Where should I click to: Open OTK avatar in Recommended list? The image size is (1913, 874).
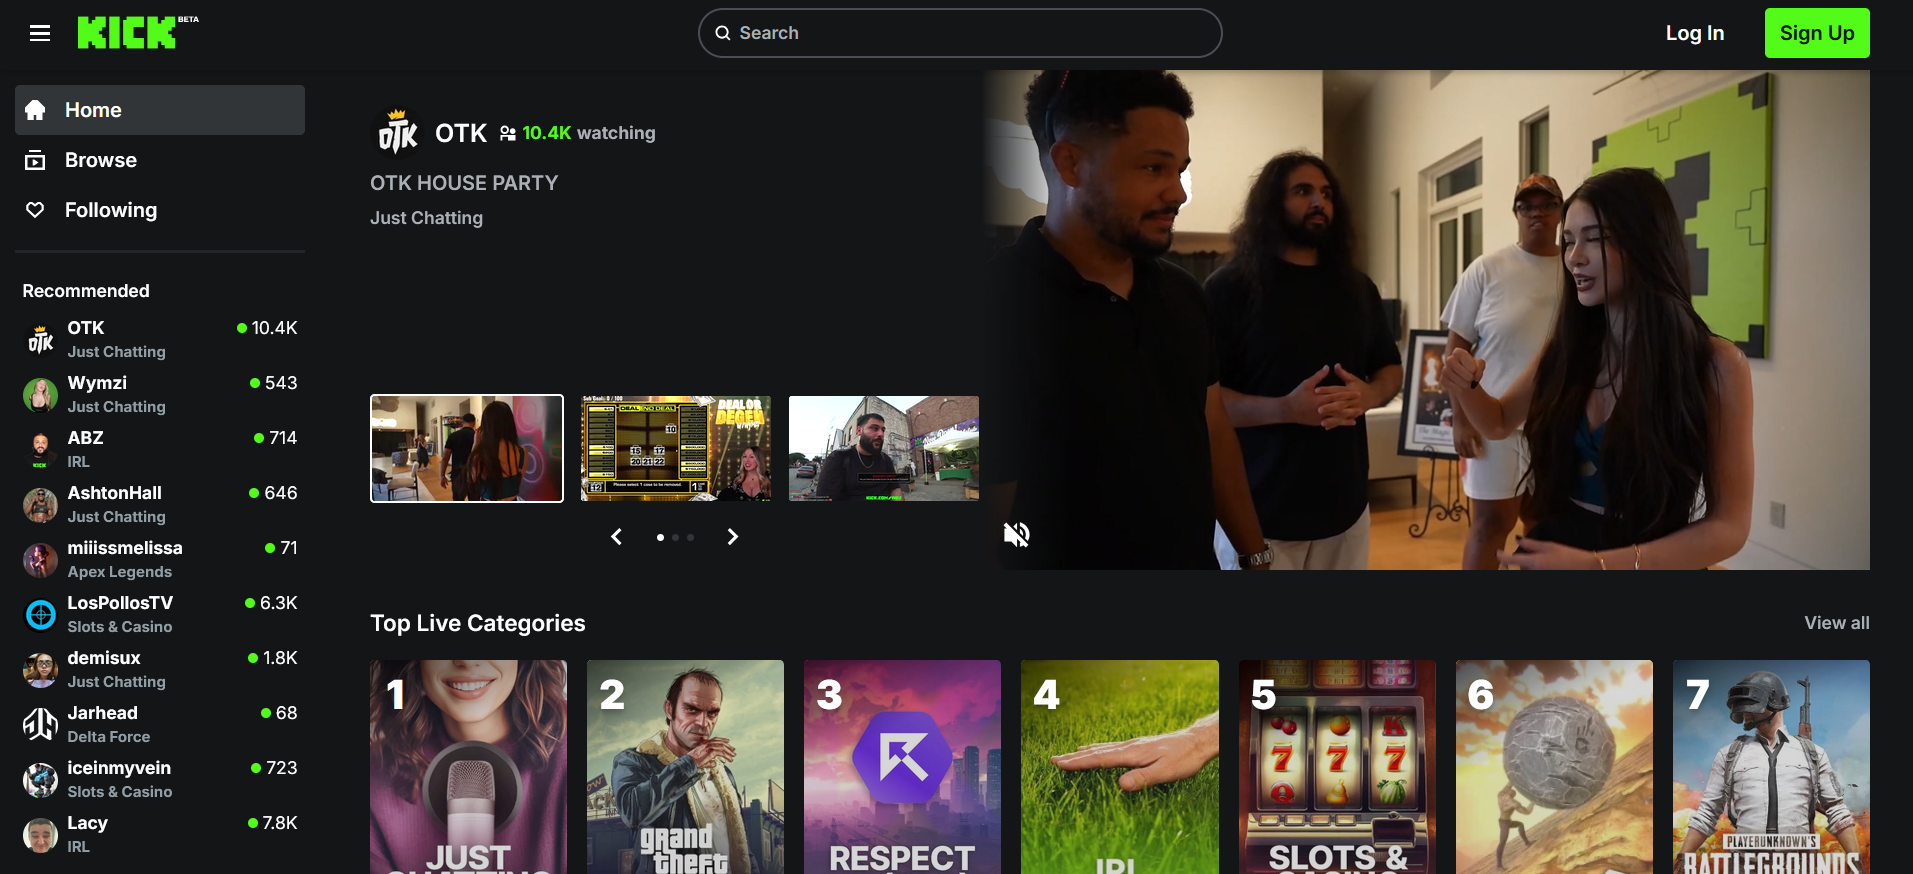click(x=40, y=340)
